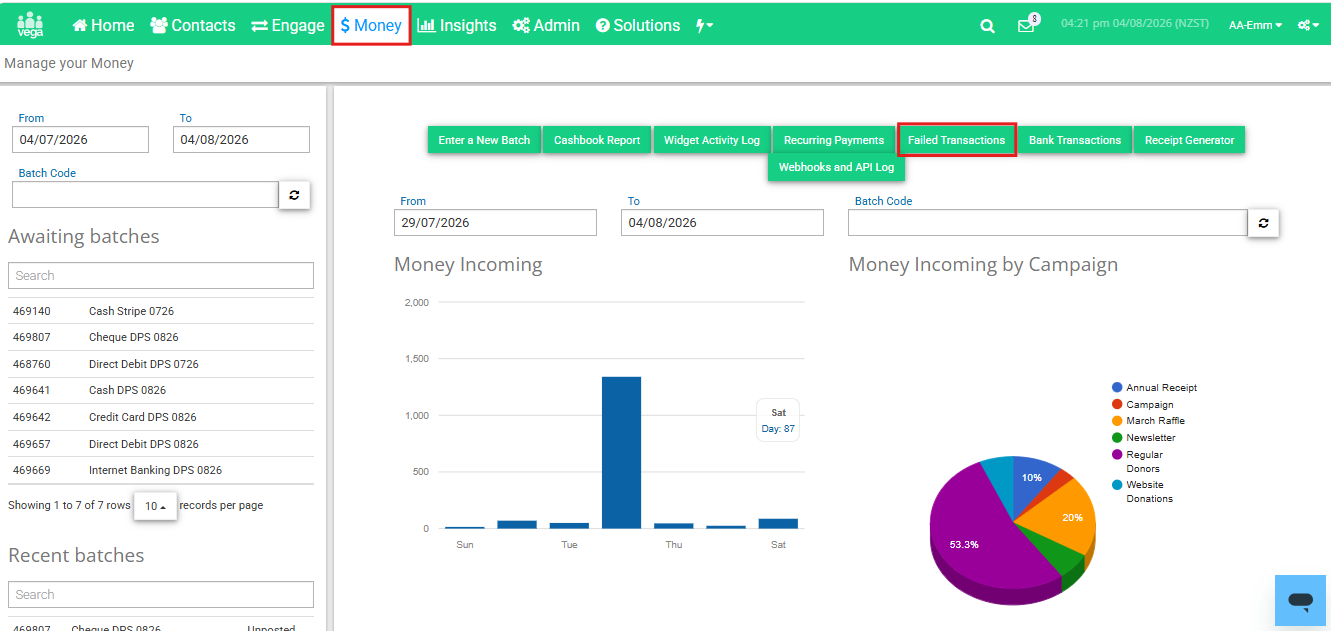
Task: Open the chat widget bubble
Action: [x=1300, y=600]
